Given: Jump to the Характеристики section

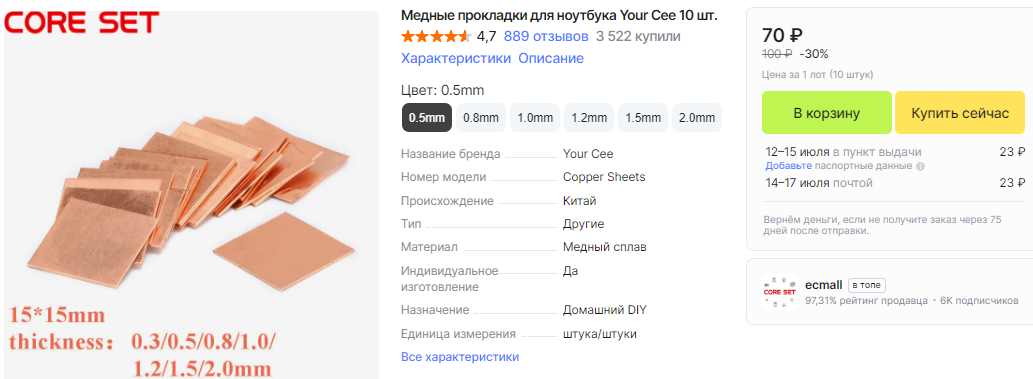Looking at the screenshot, I should click(456, 58).
